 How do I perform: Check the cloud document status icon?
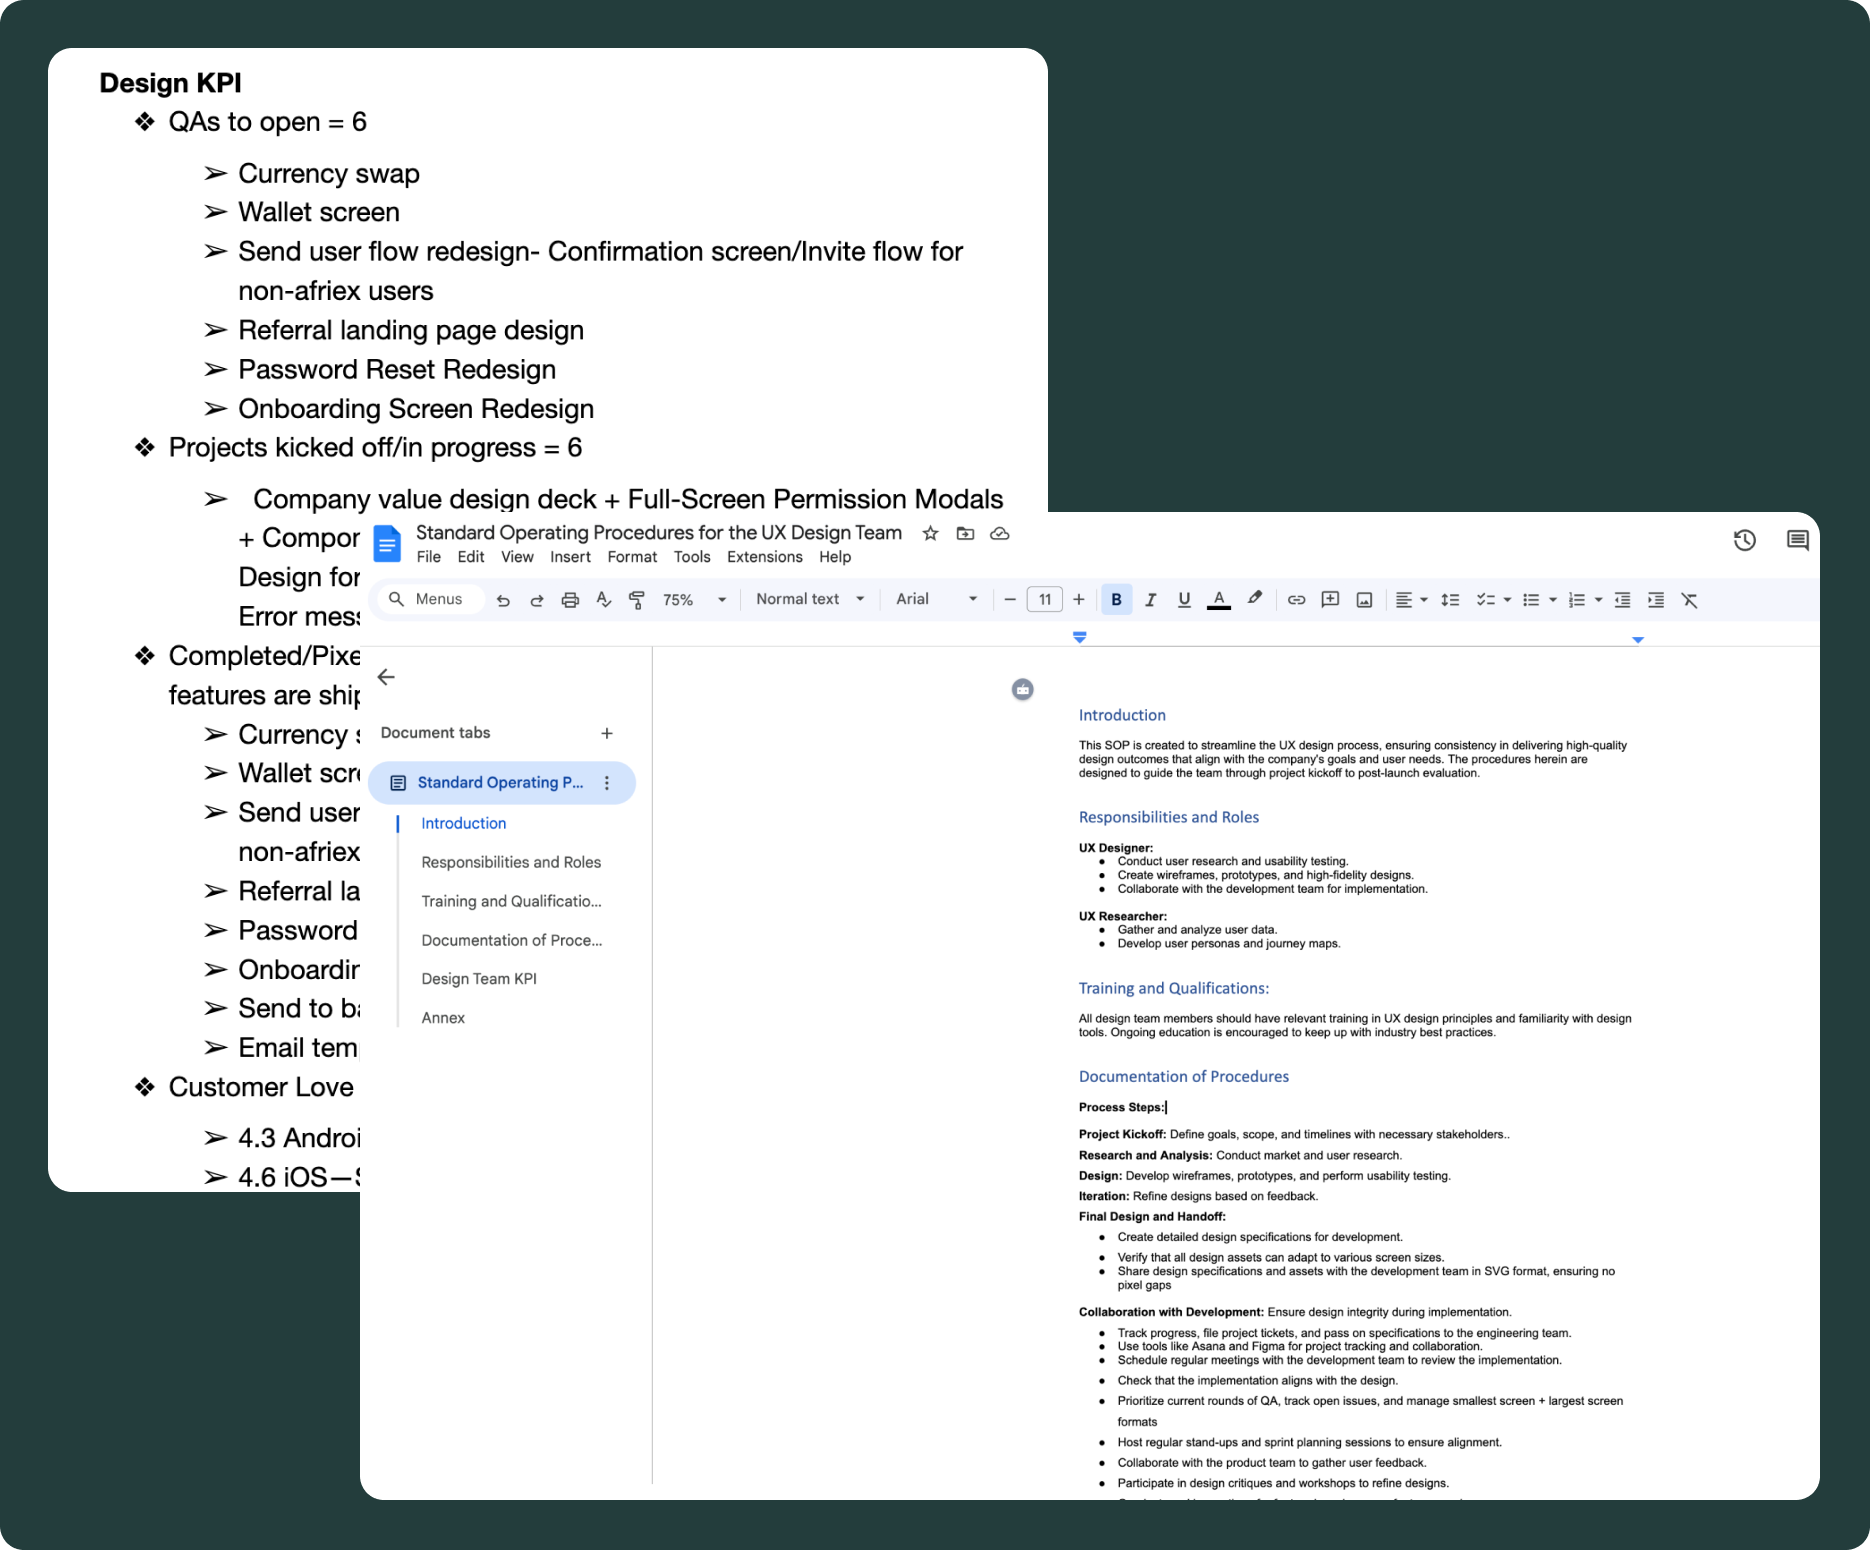click(x=999, y=533)
